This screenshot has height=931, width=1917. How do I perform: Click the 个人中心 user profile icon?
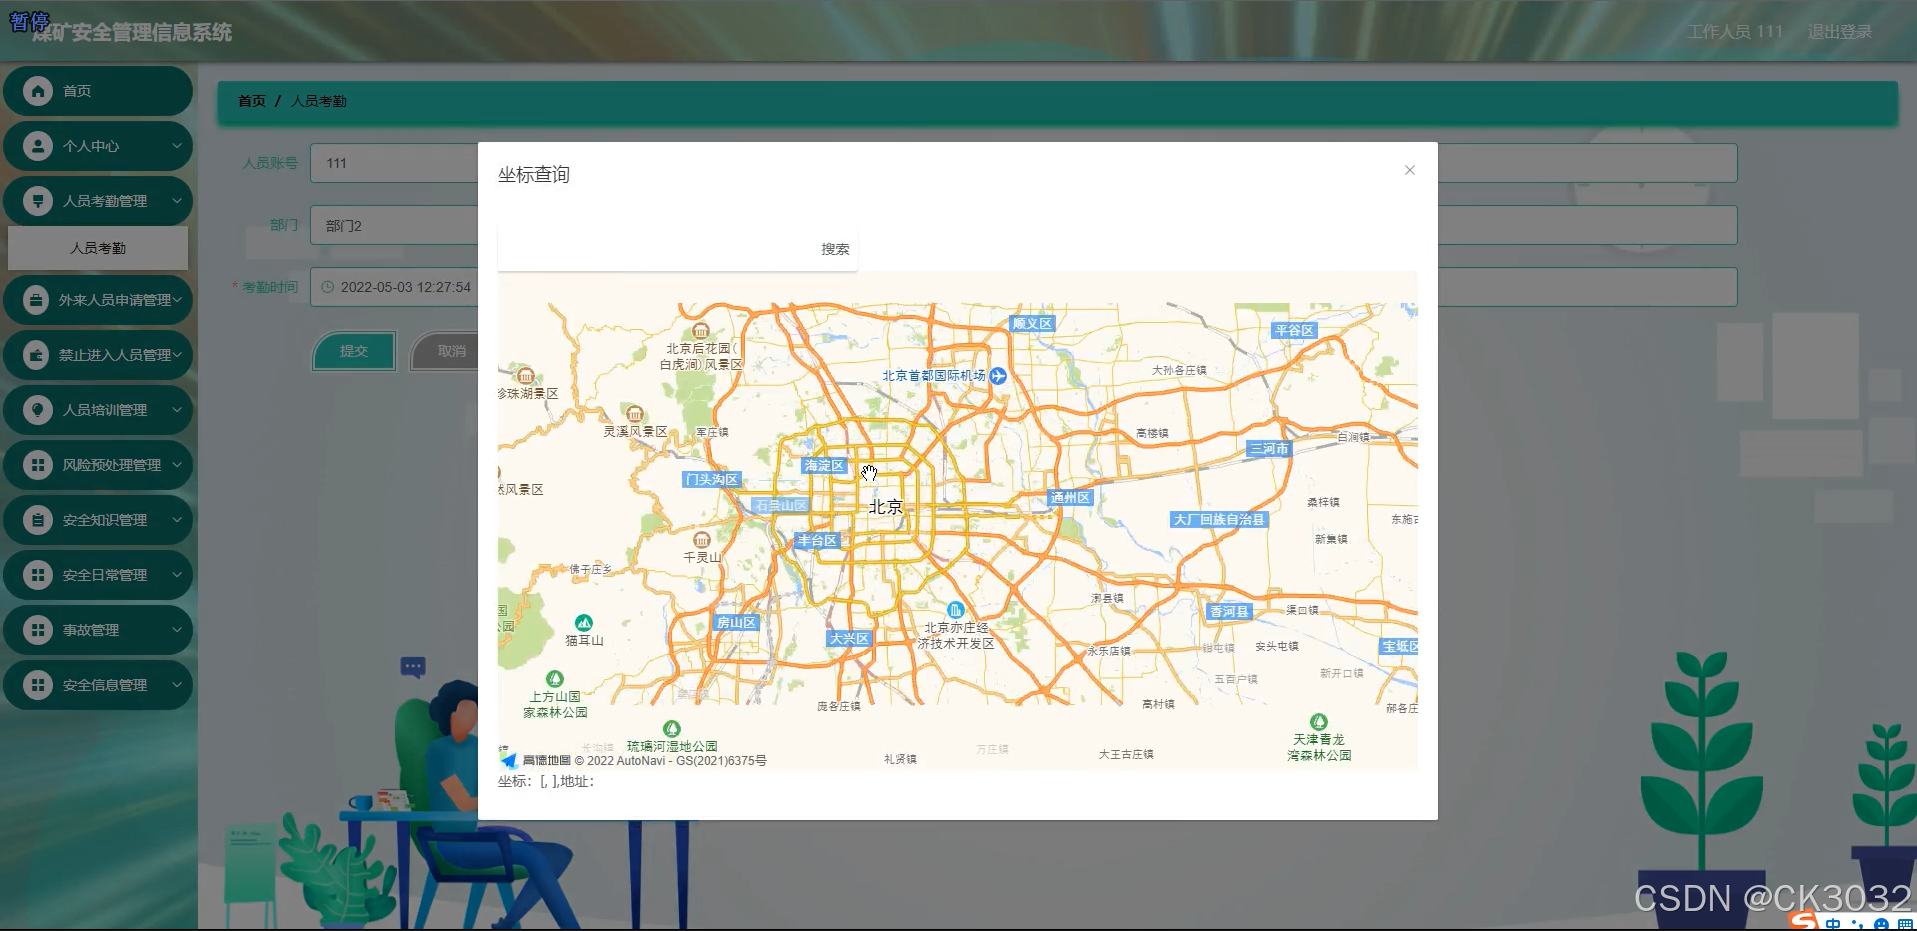38,146
